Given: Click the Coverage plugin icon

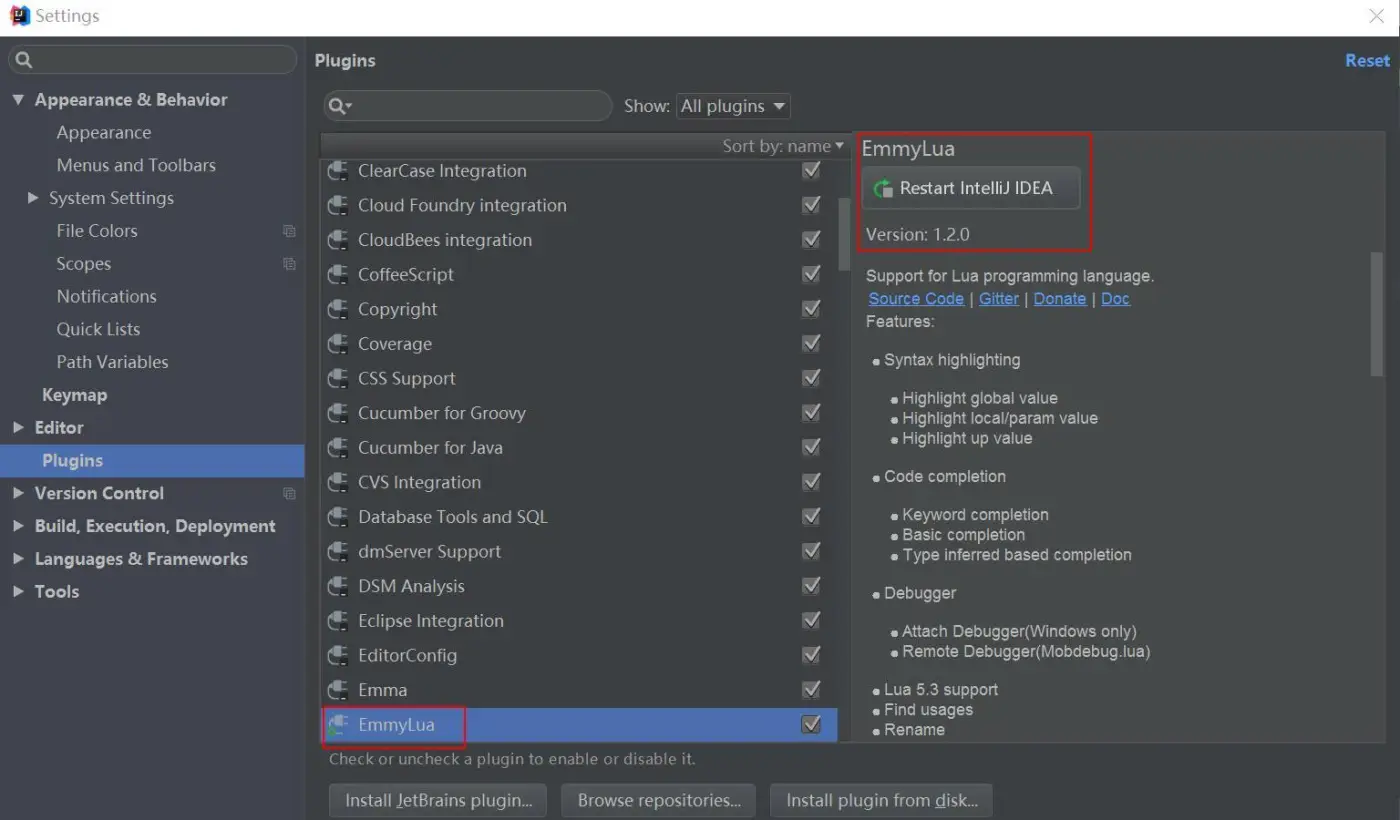Looking at the screenshot, I should [x=338, y=344].
